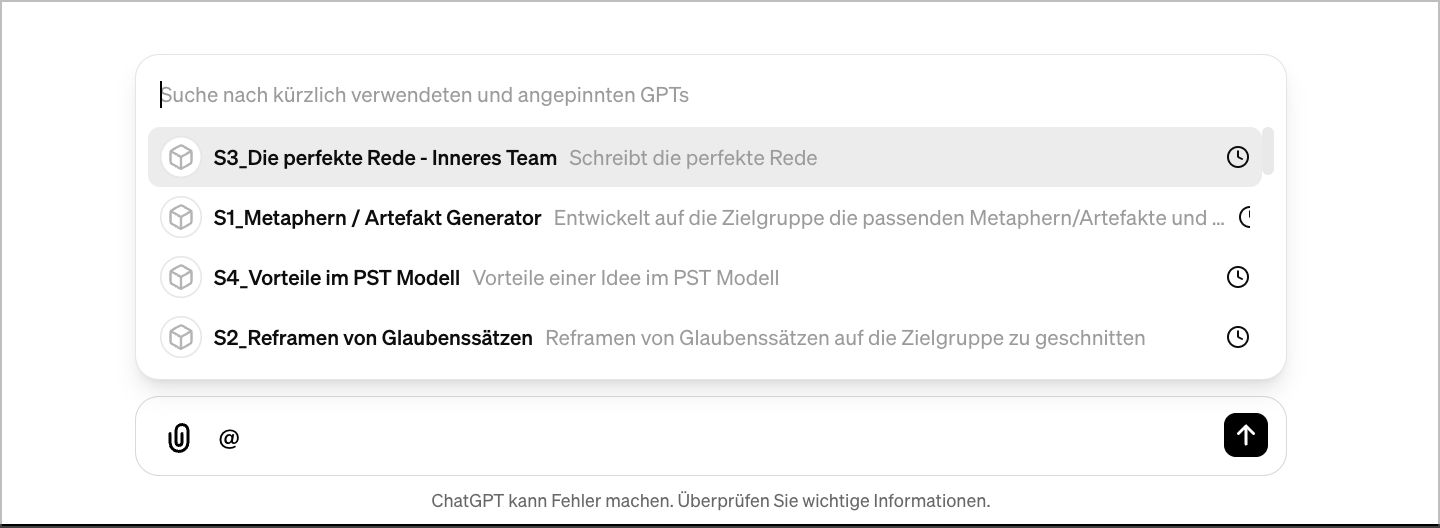Click the black send arrow button
Viewport: 1440px width, 528px height.
[1246, 435]
